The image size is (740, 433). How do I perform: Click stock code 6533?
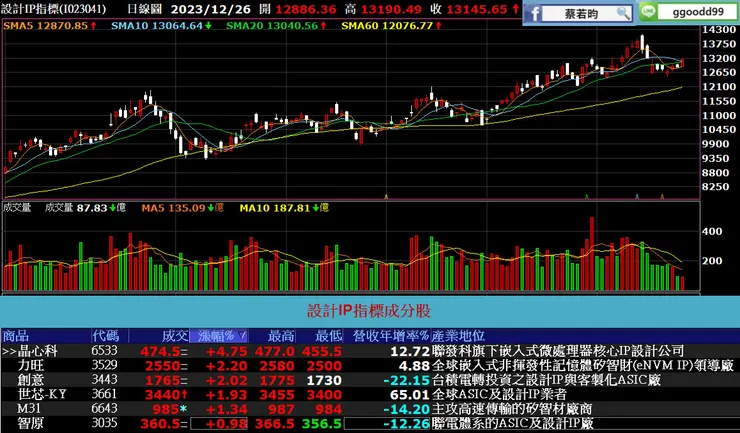(104, 350)
